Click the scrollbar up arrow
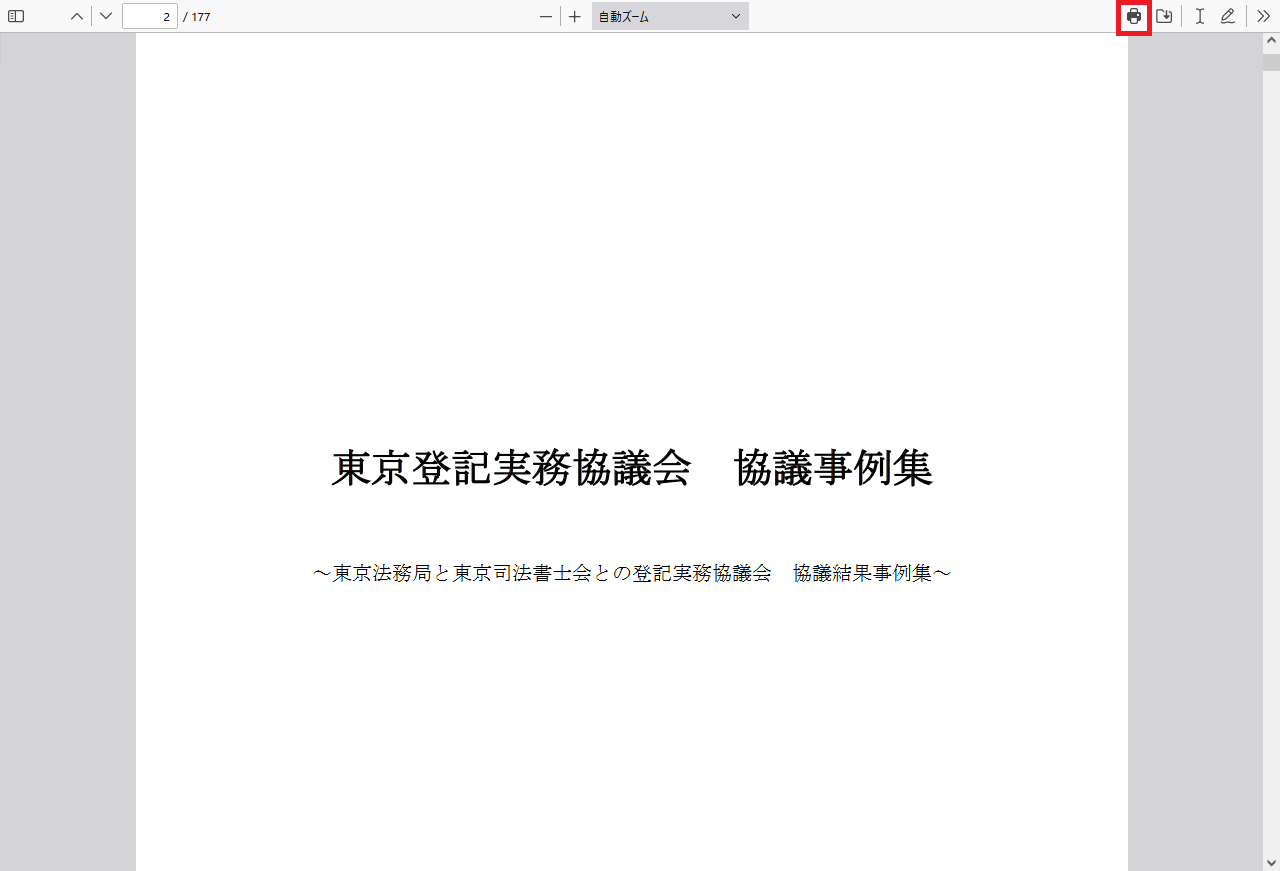 pyautogui.click(x=1271, y=42)
